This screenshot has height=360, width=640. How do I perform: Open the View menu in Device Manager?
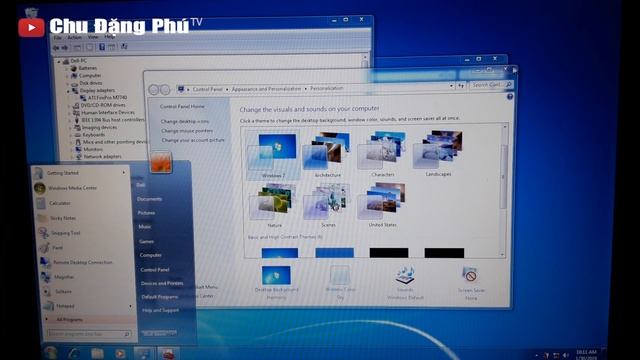[93, 37]
